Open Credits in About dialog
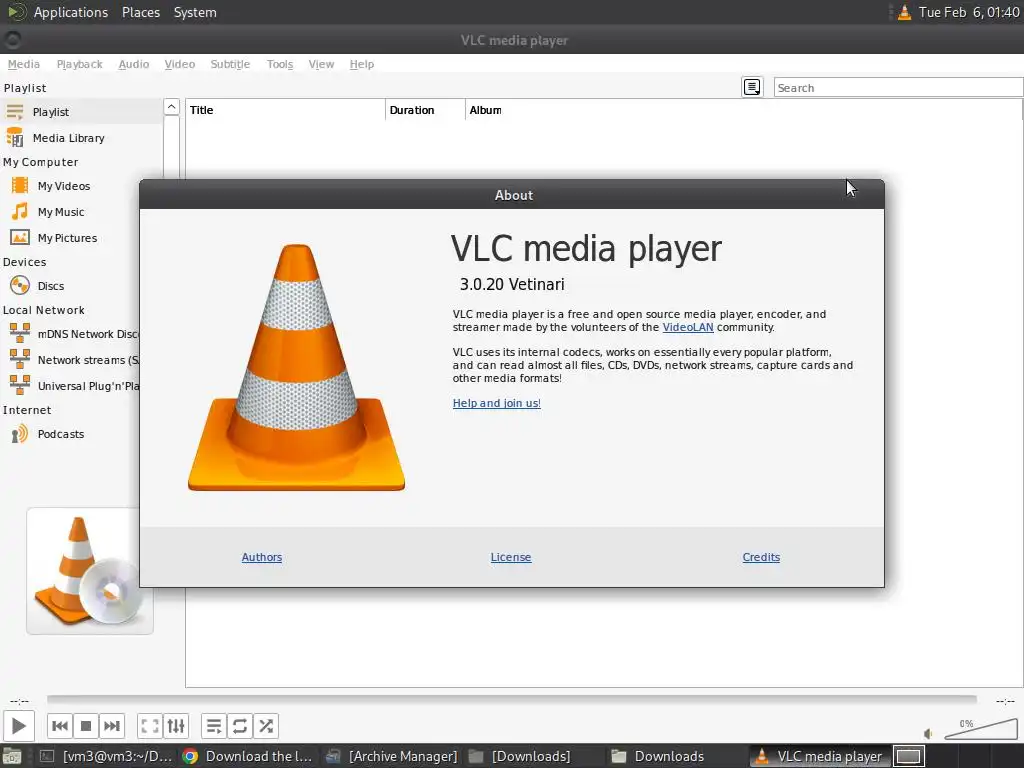 [761, 557]
